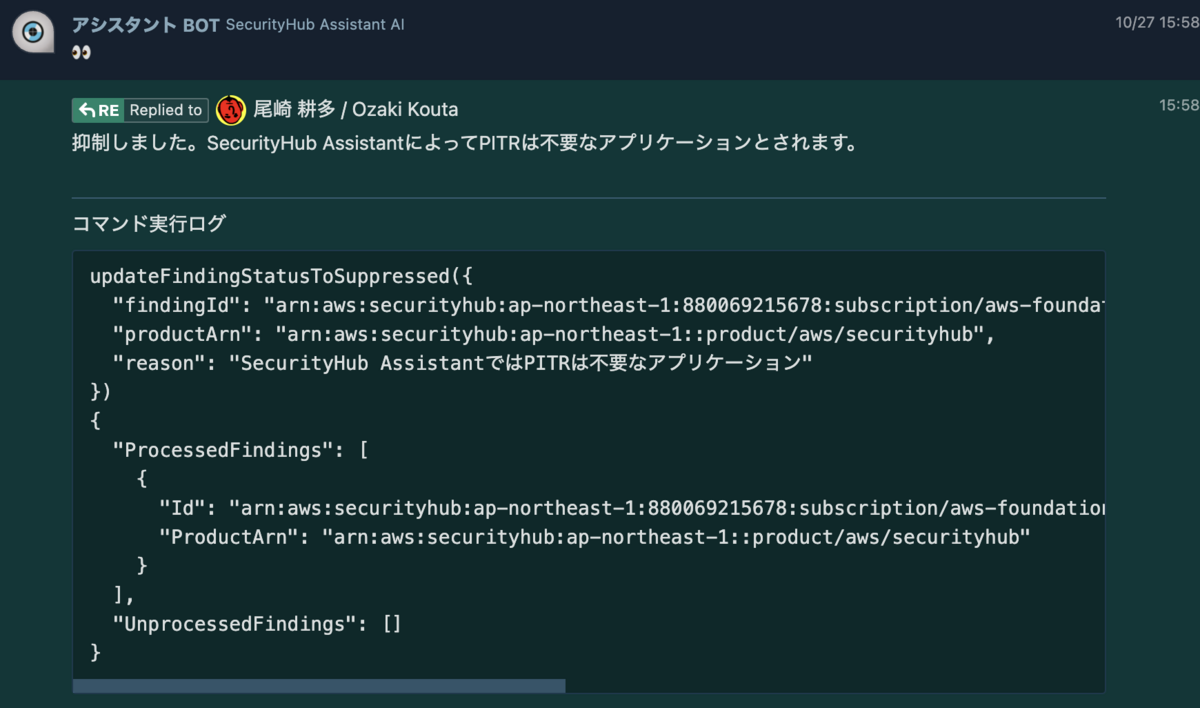Click the code block's horizontal scrollbar
Viewport: 1200px width, 708px height.
318,686
